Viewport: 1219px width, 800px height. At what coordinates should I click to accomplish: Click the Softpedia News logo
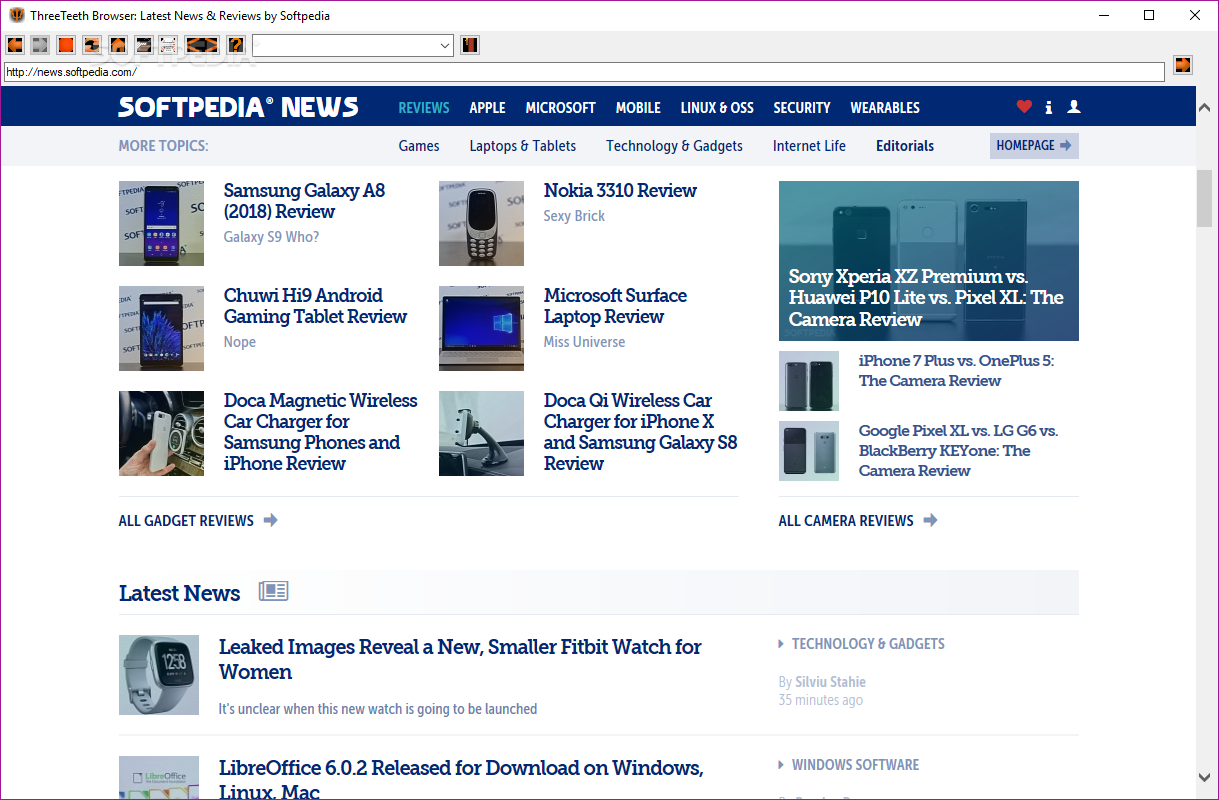[x=238, y=107]
